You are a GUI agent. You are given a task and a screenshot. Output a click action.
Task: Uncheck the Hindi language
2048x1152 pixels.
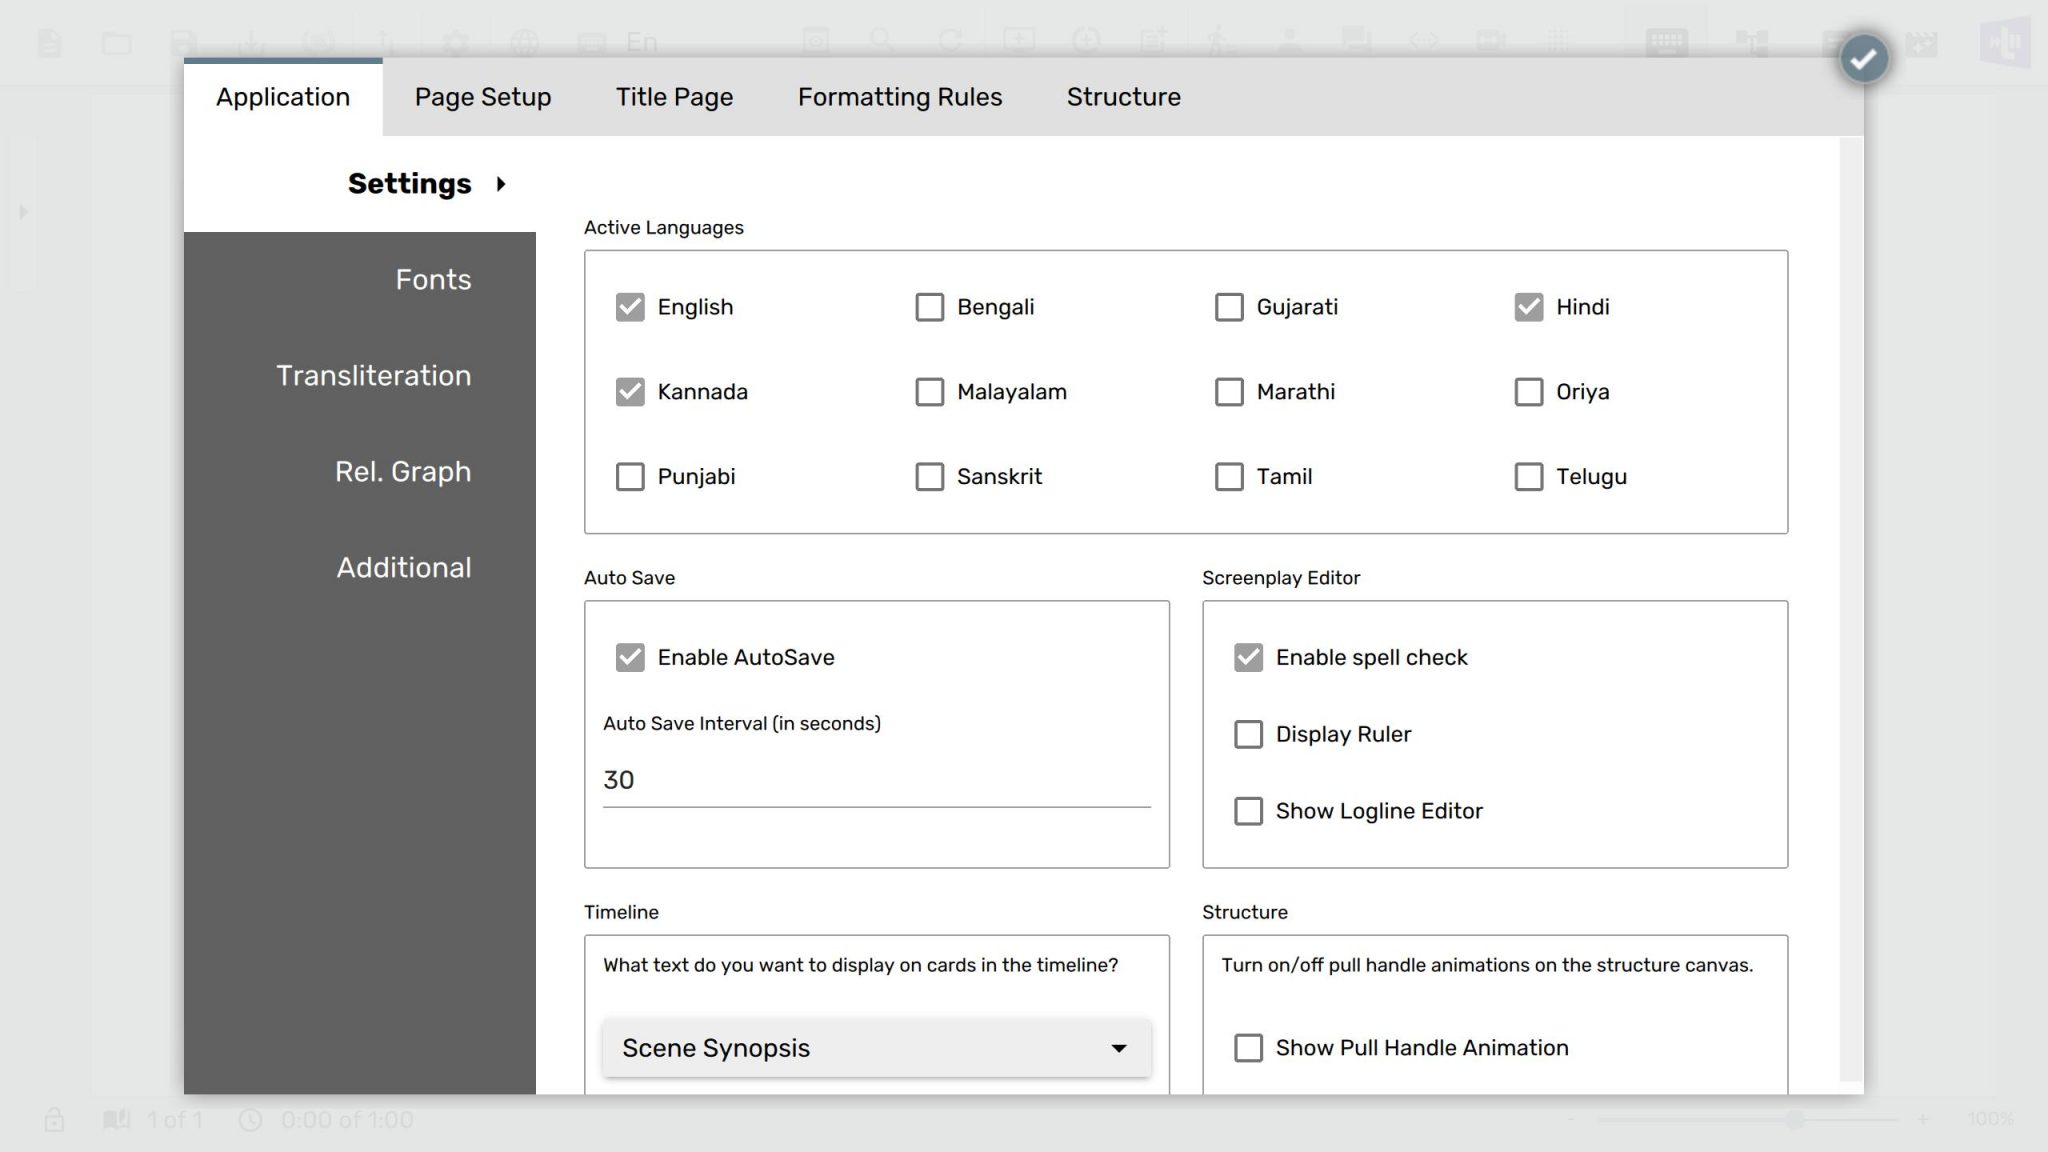pyautogui.click(x=1528, y=307)
